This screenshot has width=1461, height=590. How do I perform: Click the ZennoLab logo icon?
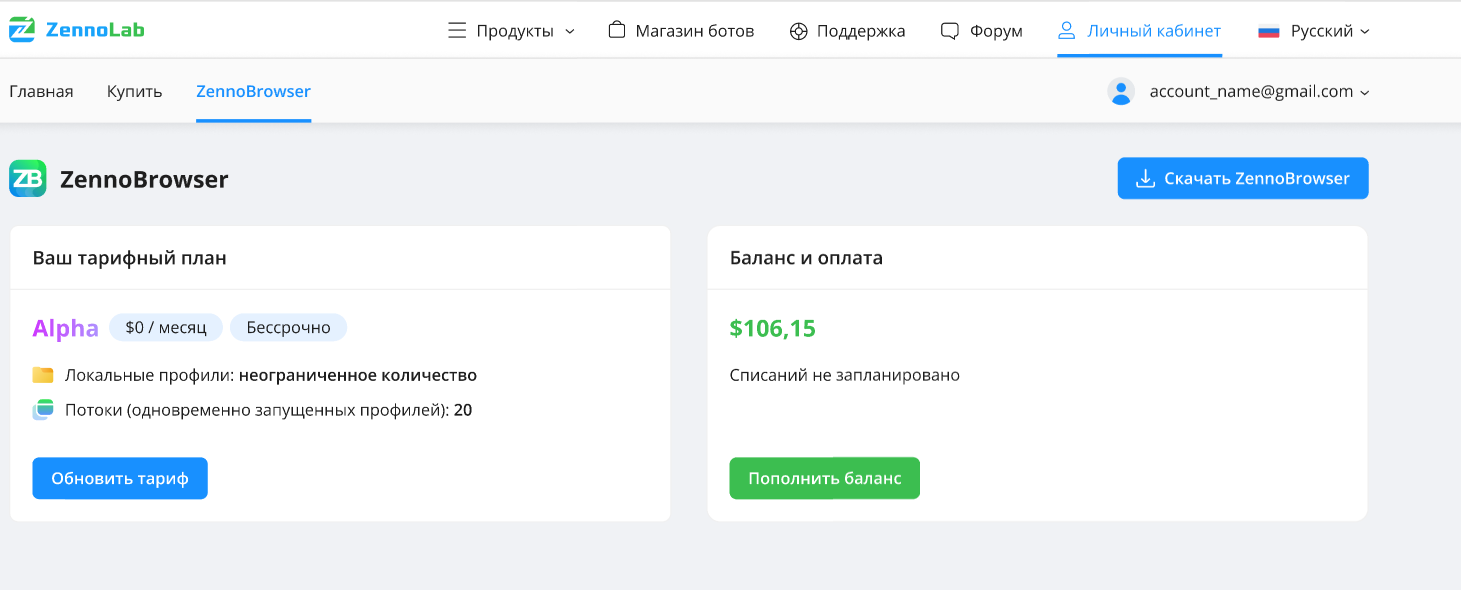[21, 30]
